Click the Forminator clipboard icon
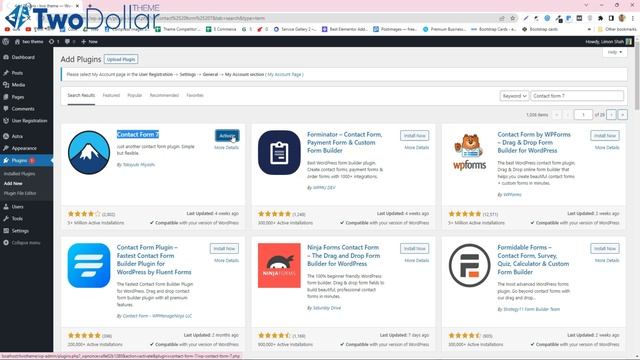The width and height of the screenshot is (640, 360). (279, 153)
